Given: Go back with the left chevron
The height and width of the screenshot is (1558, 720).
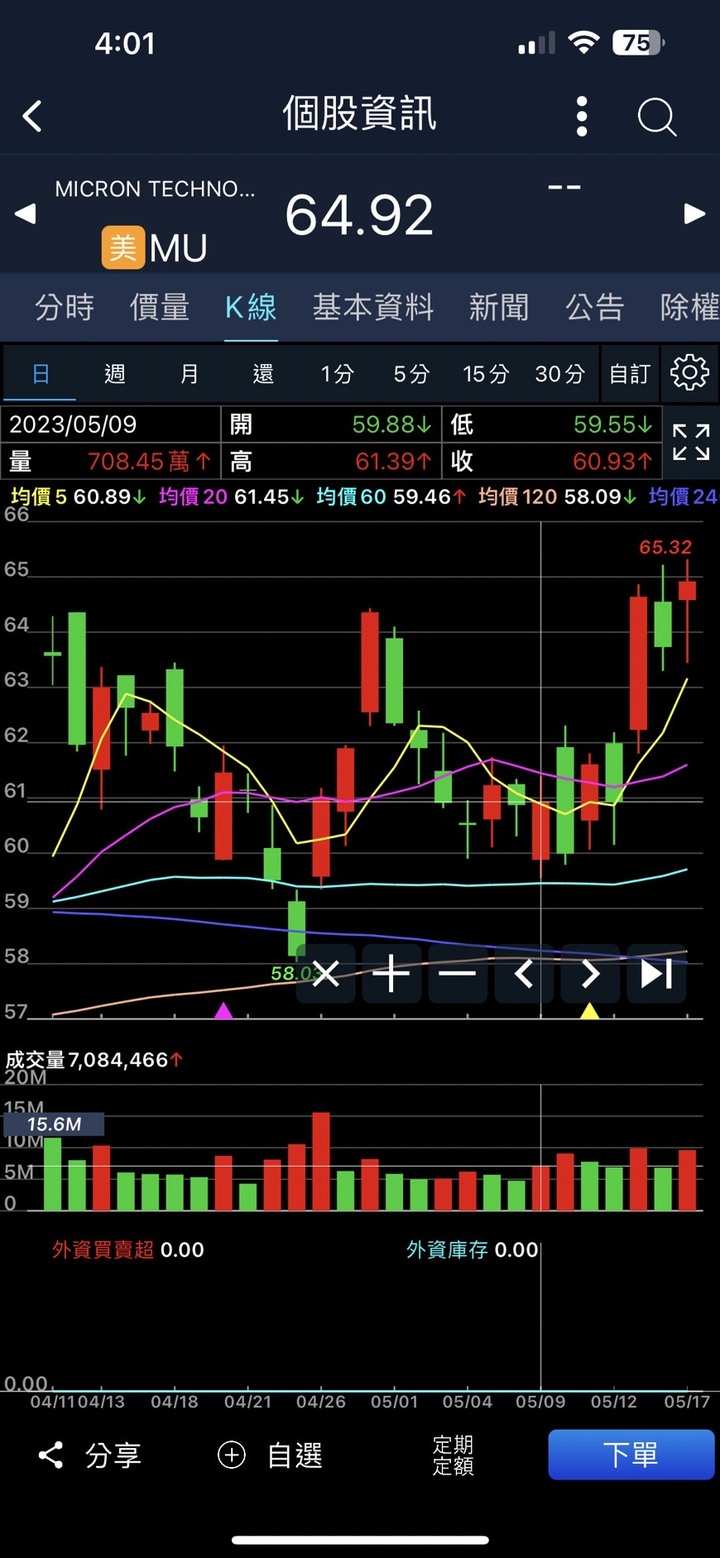Looking at the screenshot, I should tap(33, 116).
